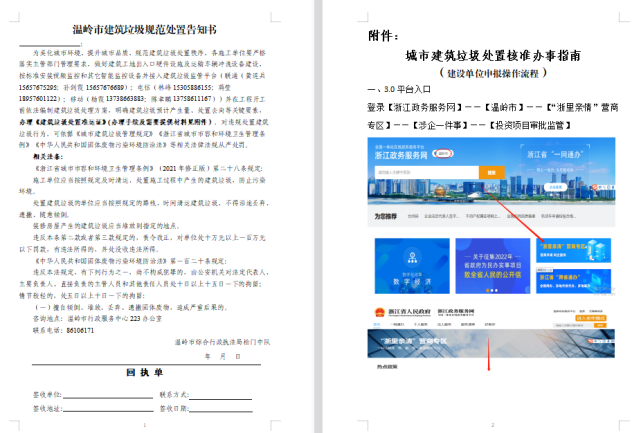Screen dimensions: 641x433
Task: Select the 为您推荐 section label
Action: tap(387, 215)
